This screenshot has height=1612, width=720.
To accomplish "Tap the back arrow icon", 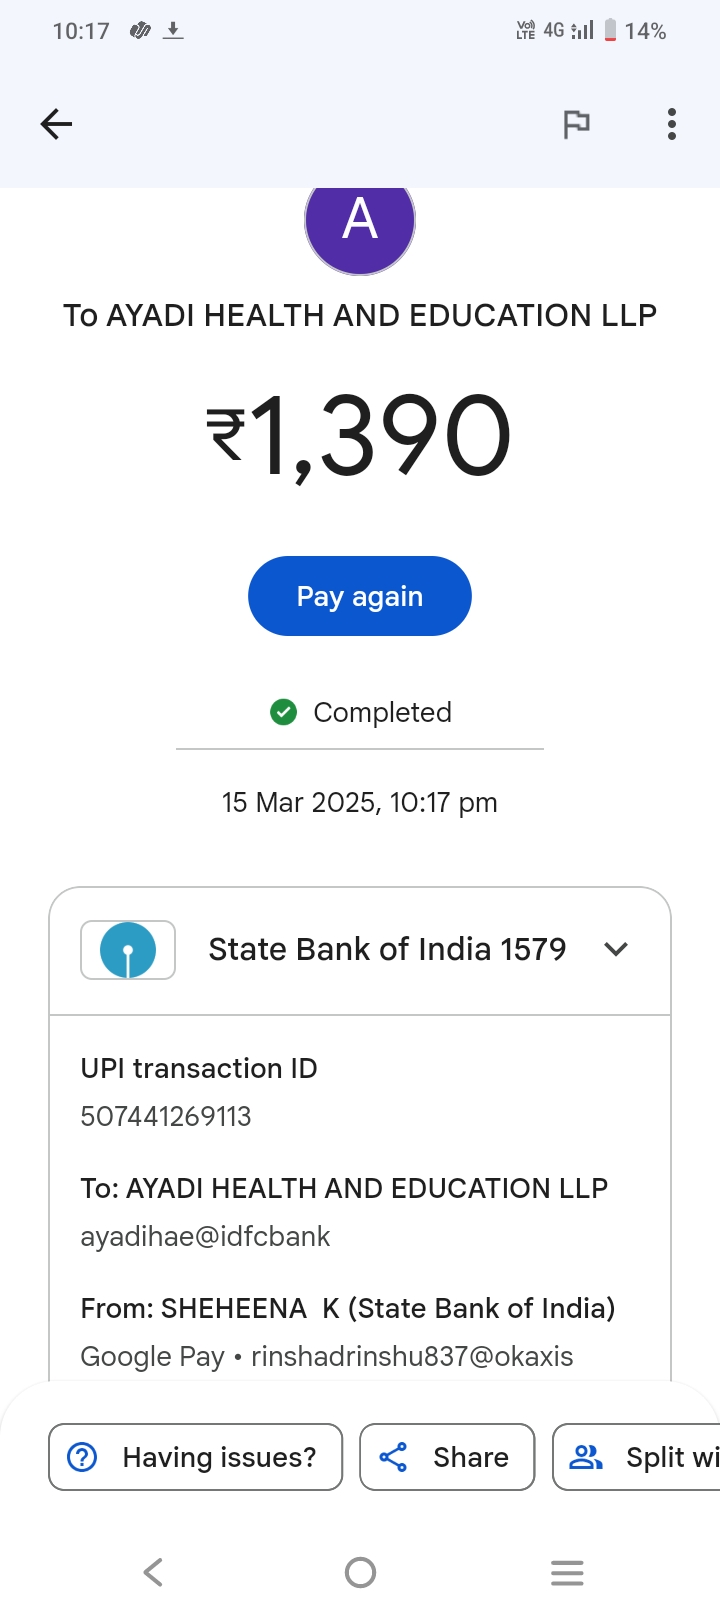I will (x=57, y=124).
